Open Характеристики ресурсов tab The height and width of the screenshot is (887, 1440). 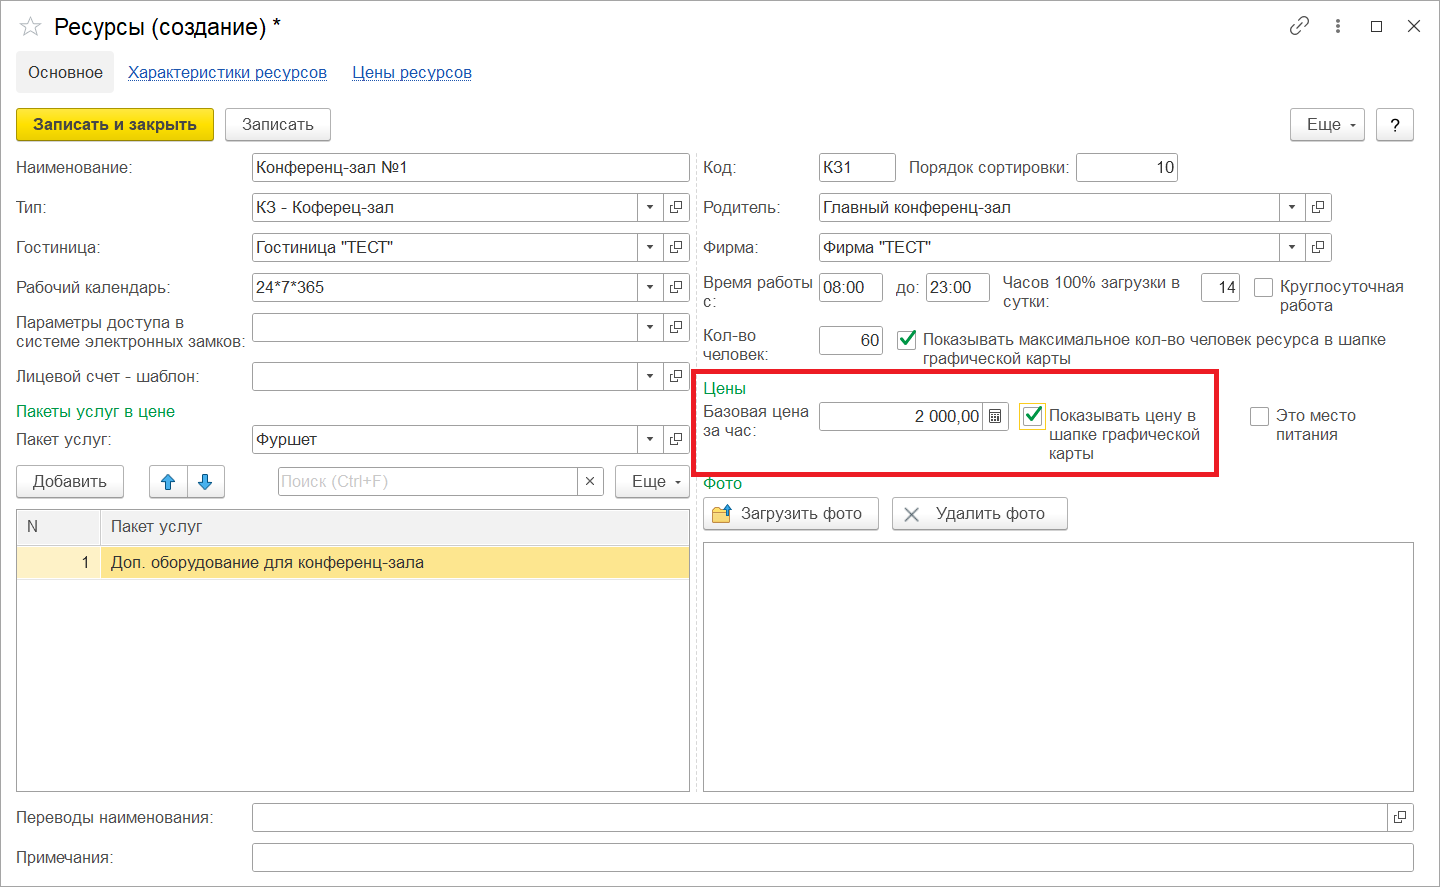[227, 72]
